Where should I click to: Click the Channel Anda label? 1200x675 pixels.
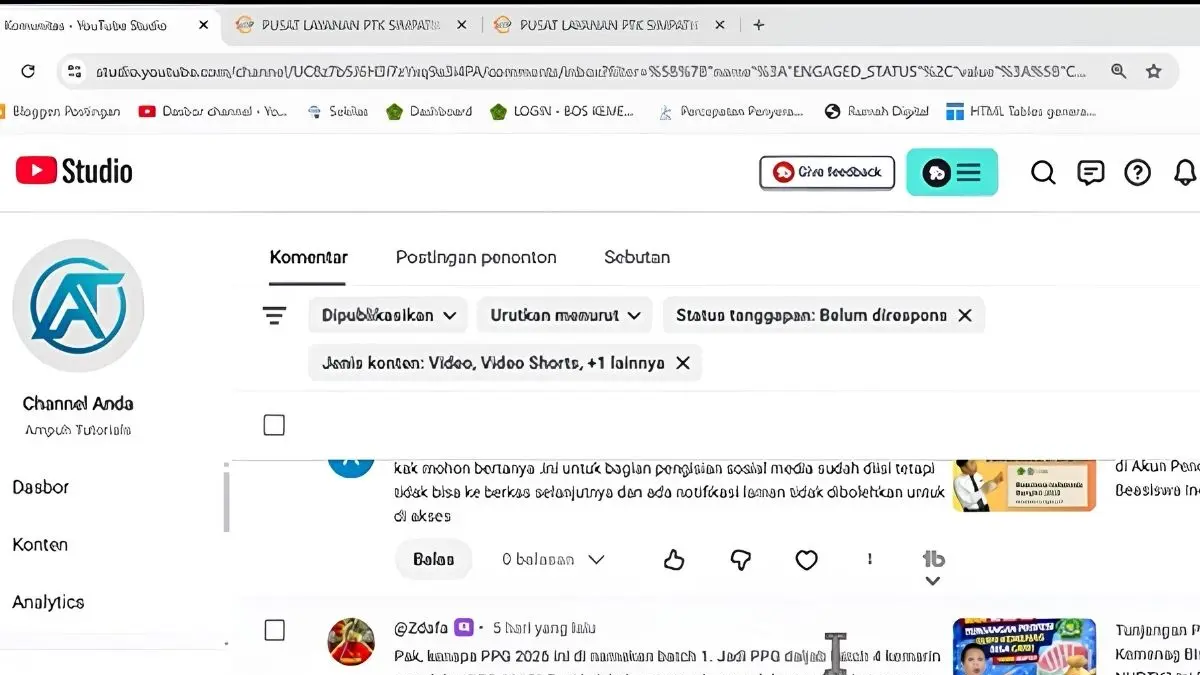point(78,404)
